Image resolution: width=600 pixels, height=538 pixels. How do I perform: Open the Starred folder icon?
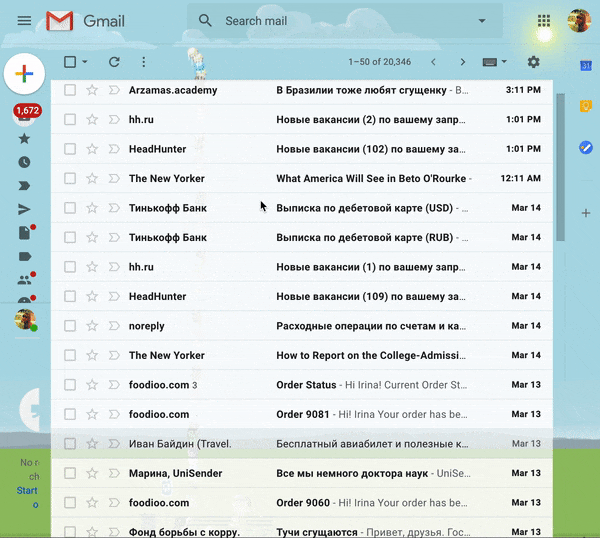(x=24, y=139)
